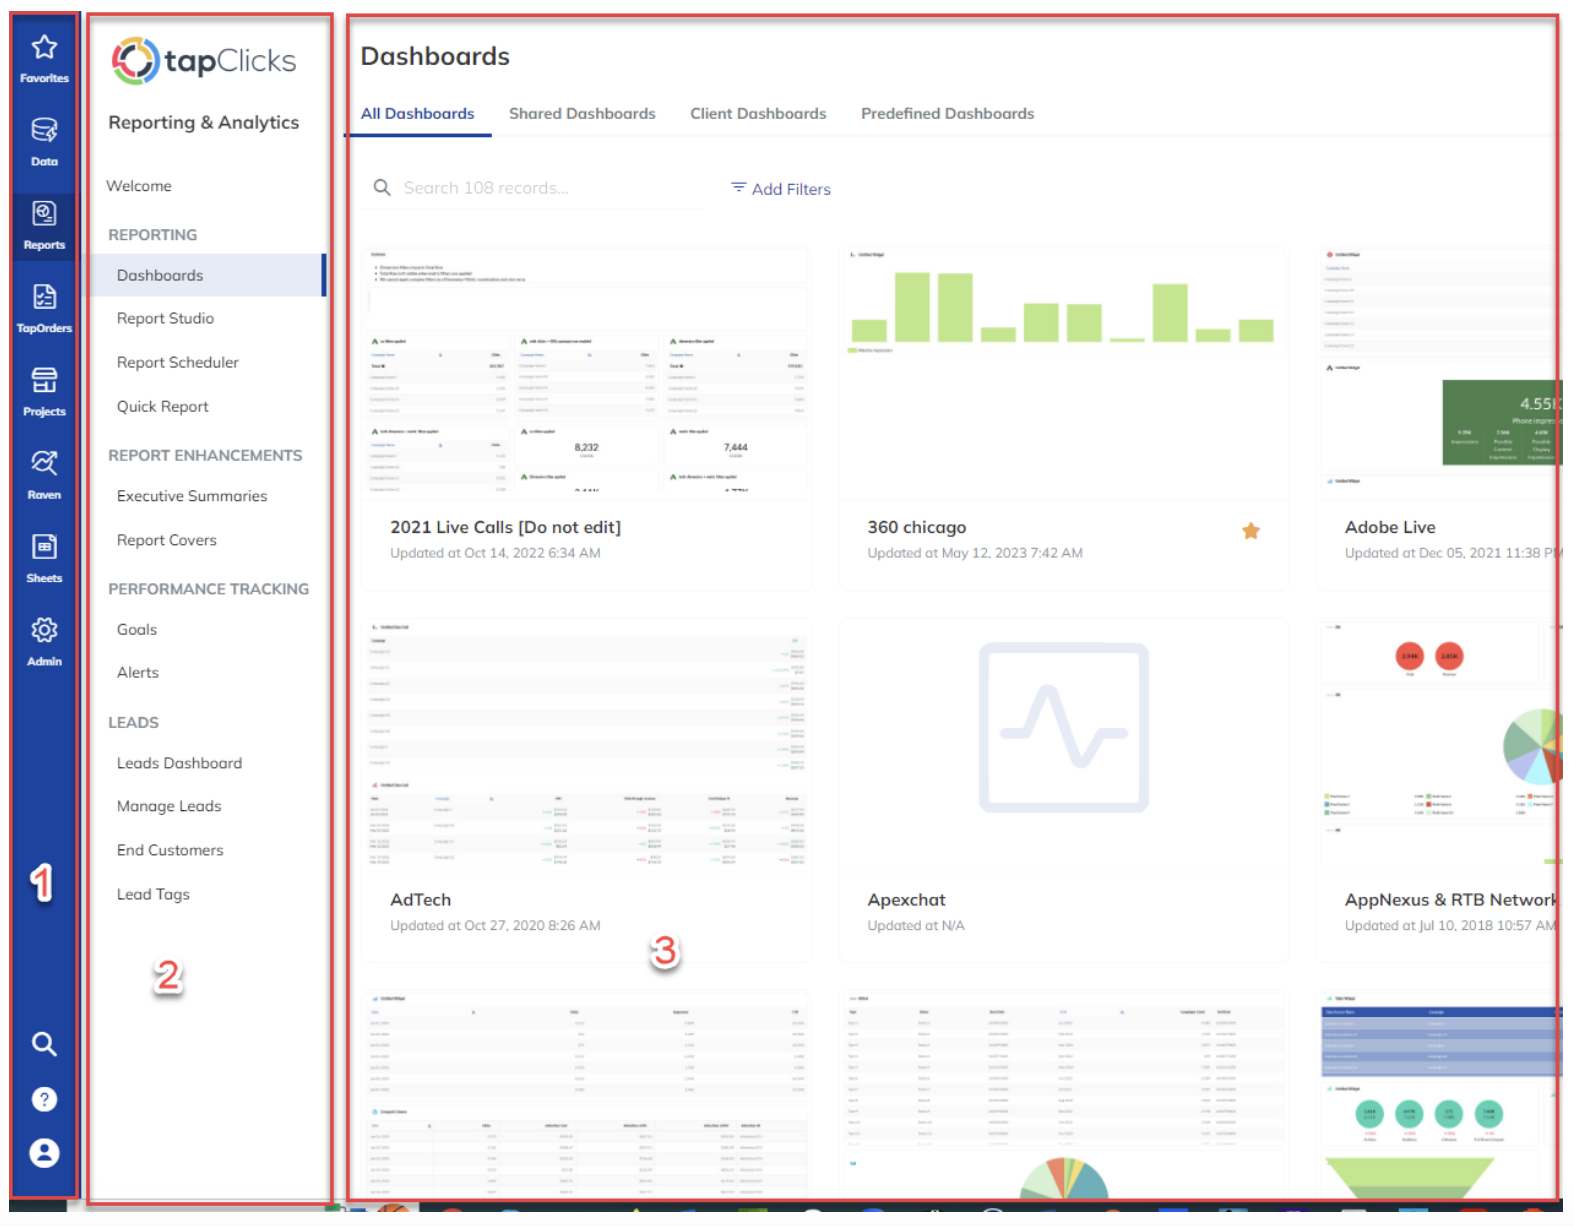Switch to Predefined Dashboards tab
1574x1226 pixels.
[x=947, y=114]
